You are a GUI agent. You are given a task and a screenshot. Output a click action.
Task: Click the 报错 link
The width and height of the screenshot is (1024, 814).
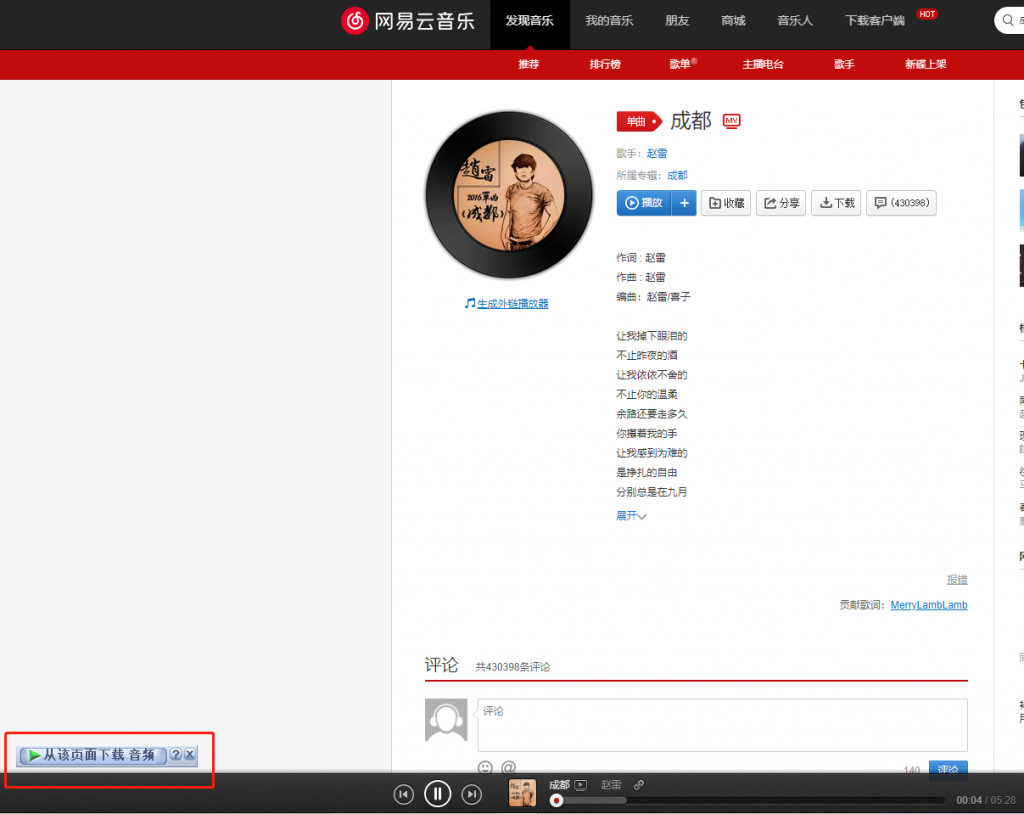coord(957,579)
